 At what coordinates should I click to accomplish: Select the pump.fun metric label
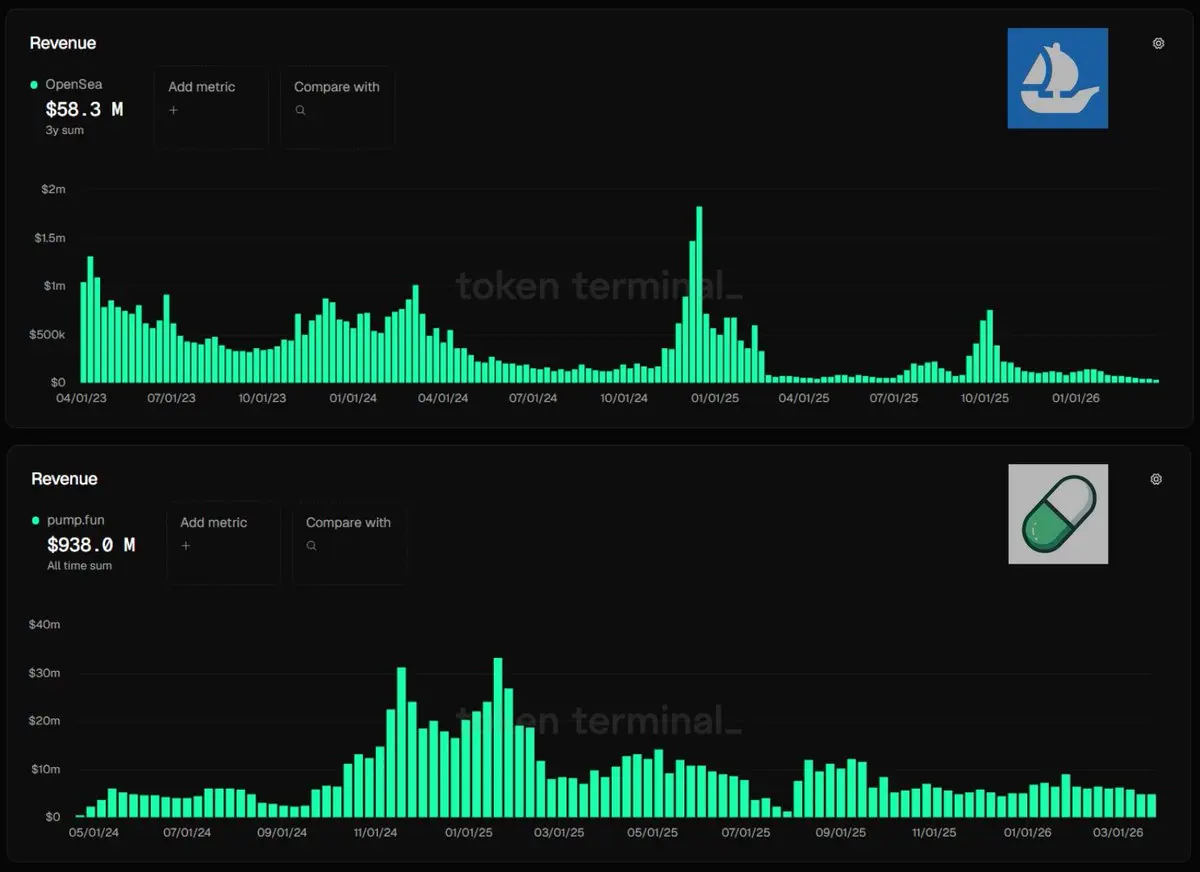point(75,521)
